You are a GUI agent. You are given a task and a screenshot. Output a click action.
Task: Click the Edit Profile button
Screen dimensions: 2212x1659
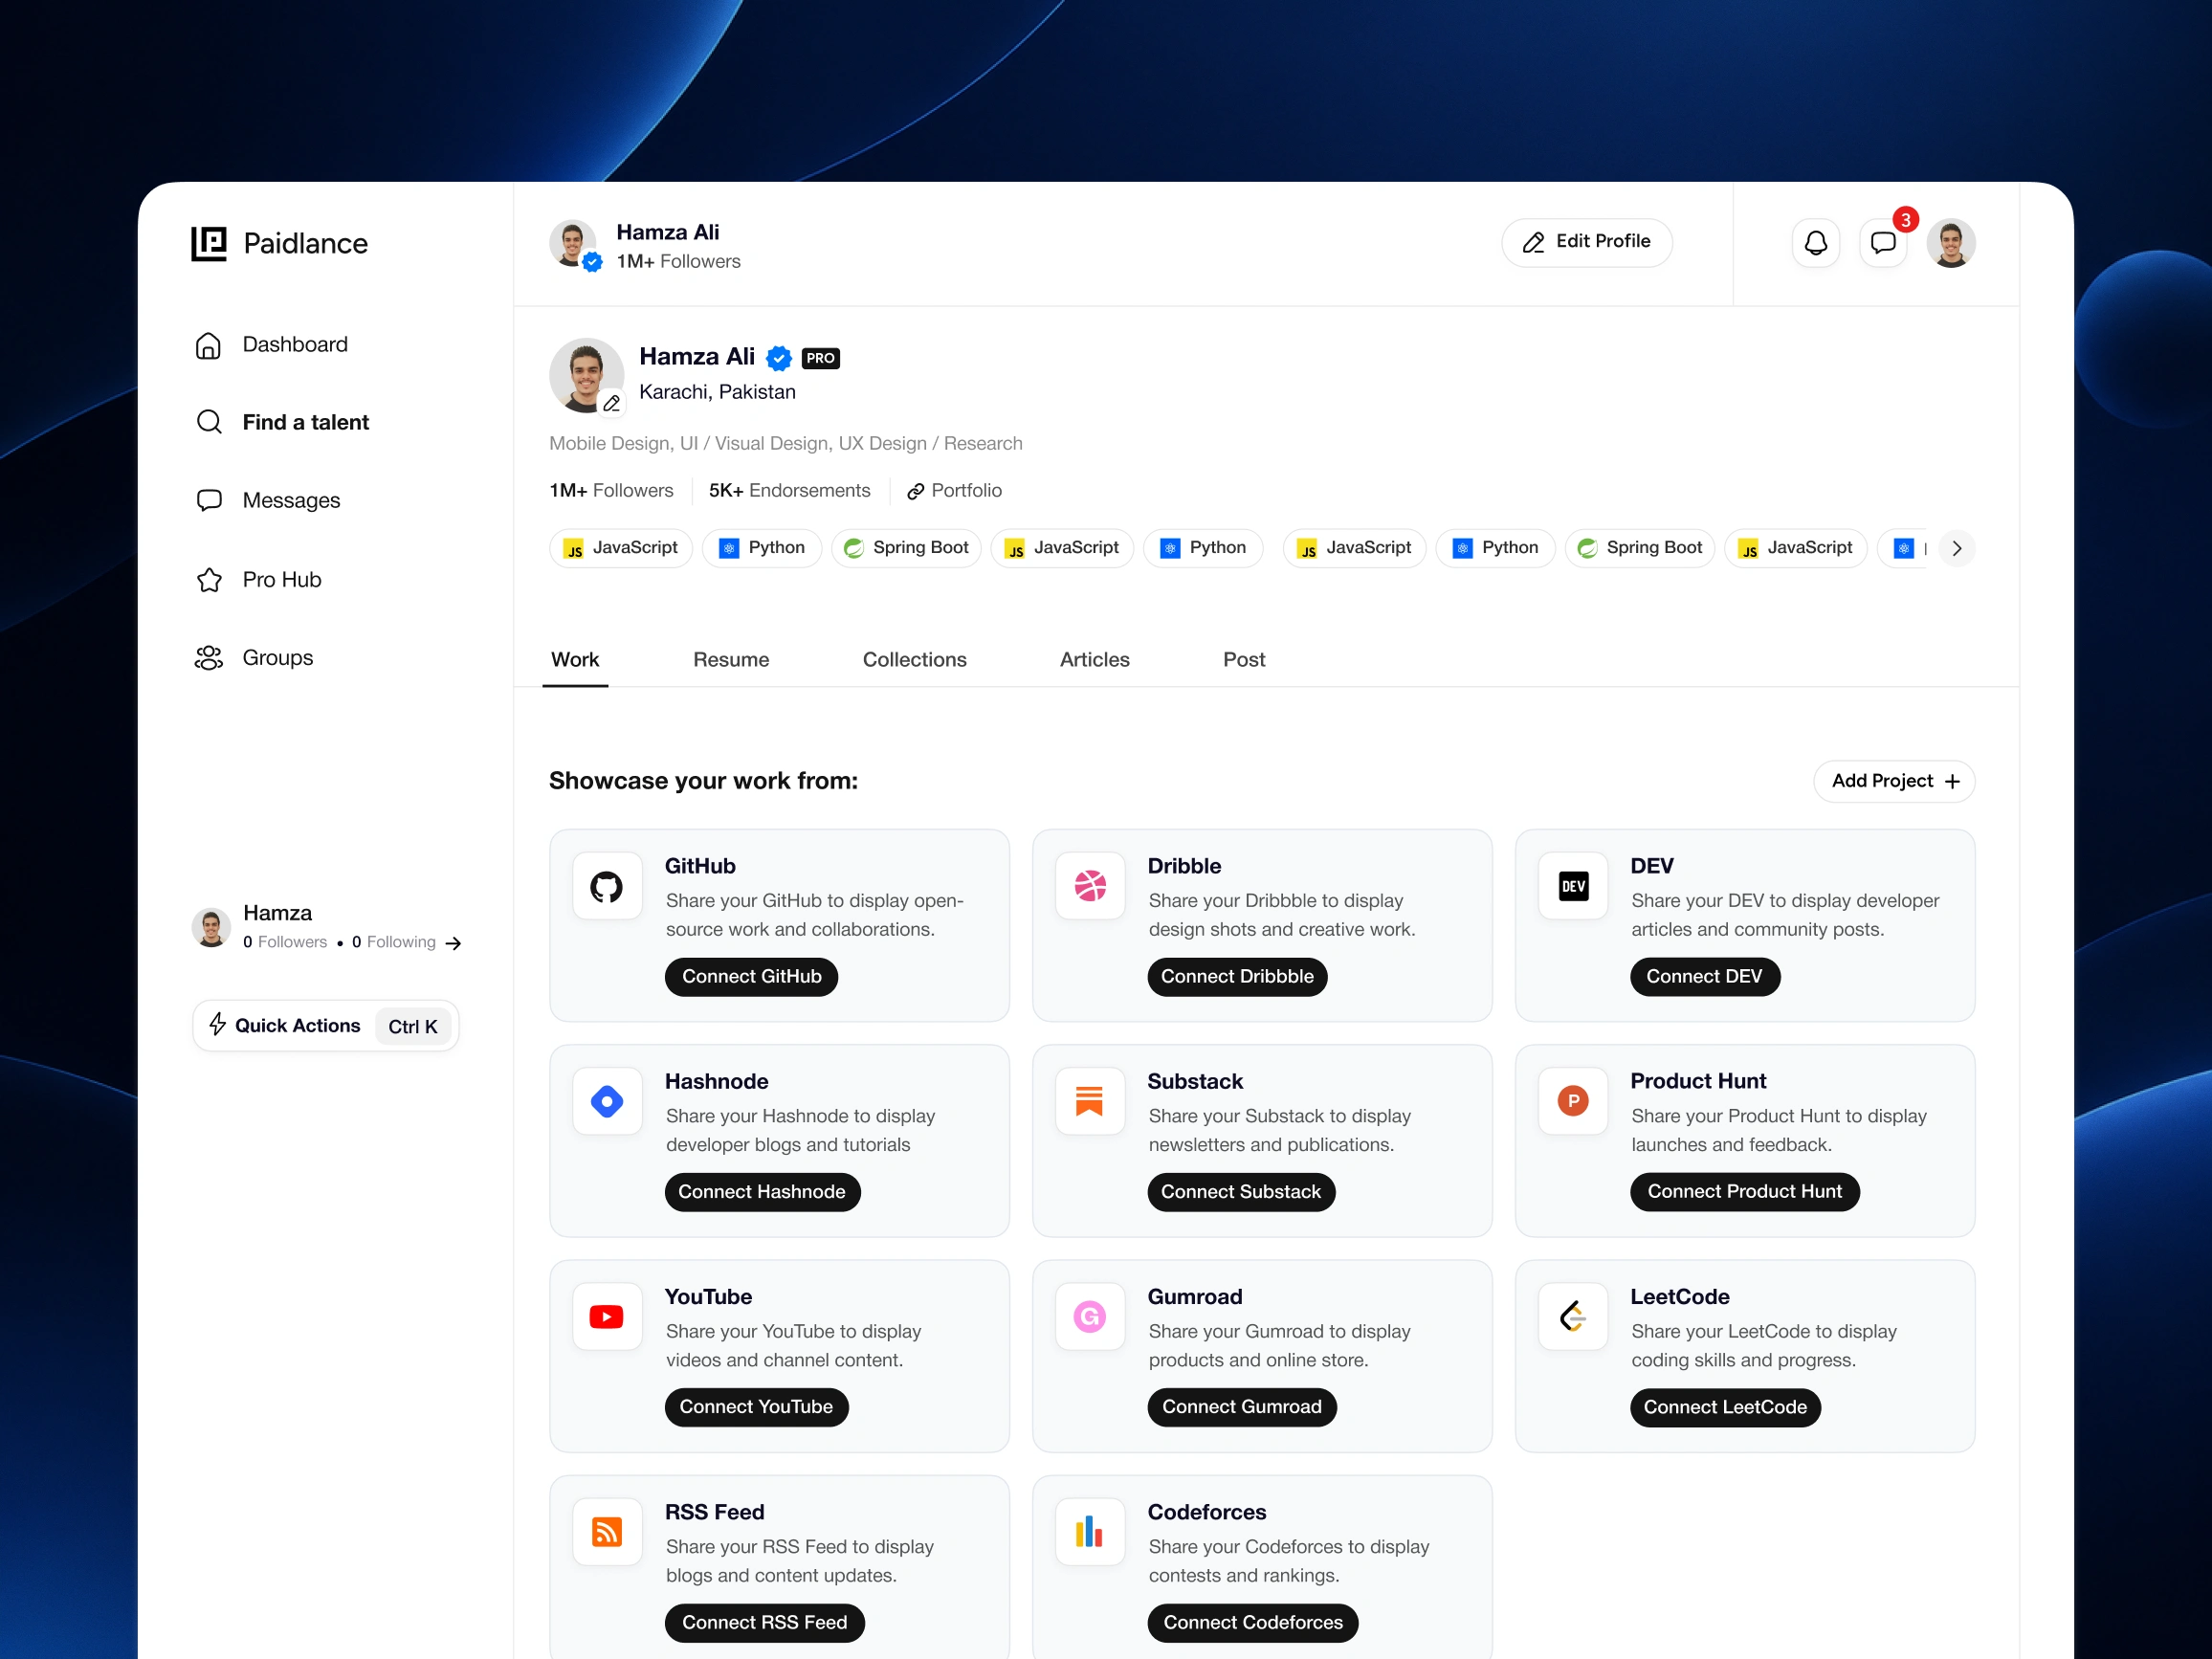1586,242
